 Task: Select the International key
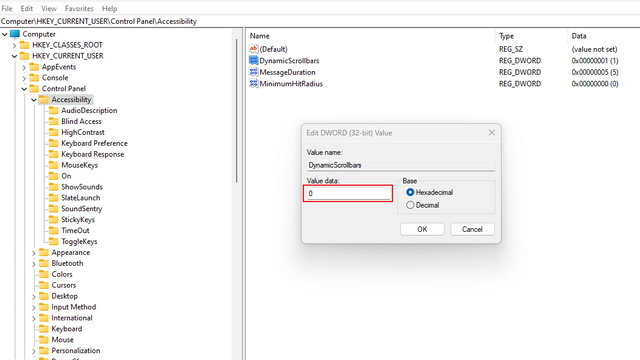72,318
